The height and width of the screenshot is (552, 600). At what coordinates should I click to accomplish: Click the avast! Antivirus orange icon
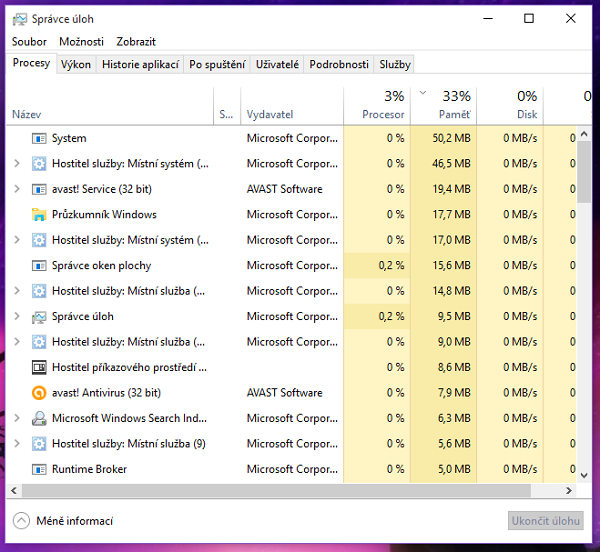point(39,393)
